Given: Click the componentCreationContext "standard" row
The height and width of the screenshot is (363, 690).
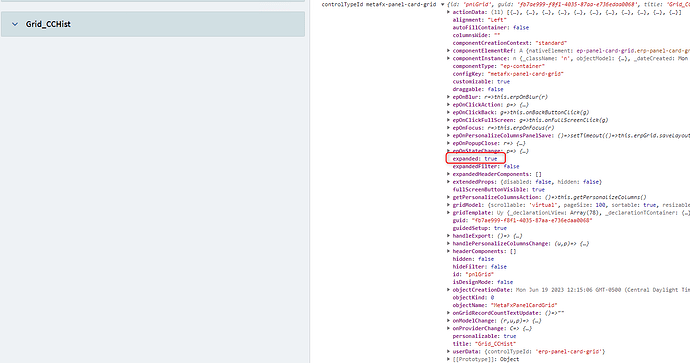Looking at the screenshot, I should pos(510,43).
